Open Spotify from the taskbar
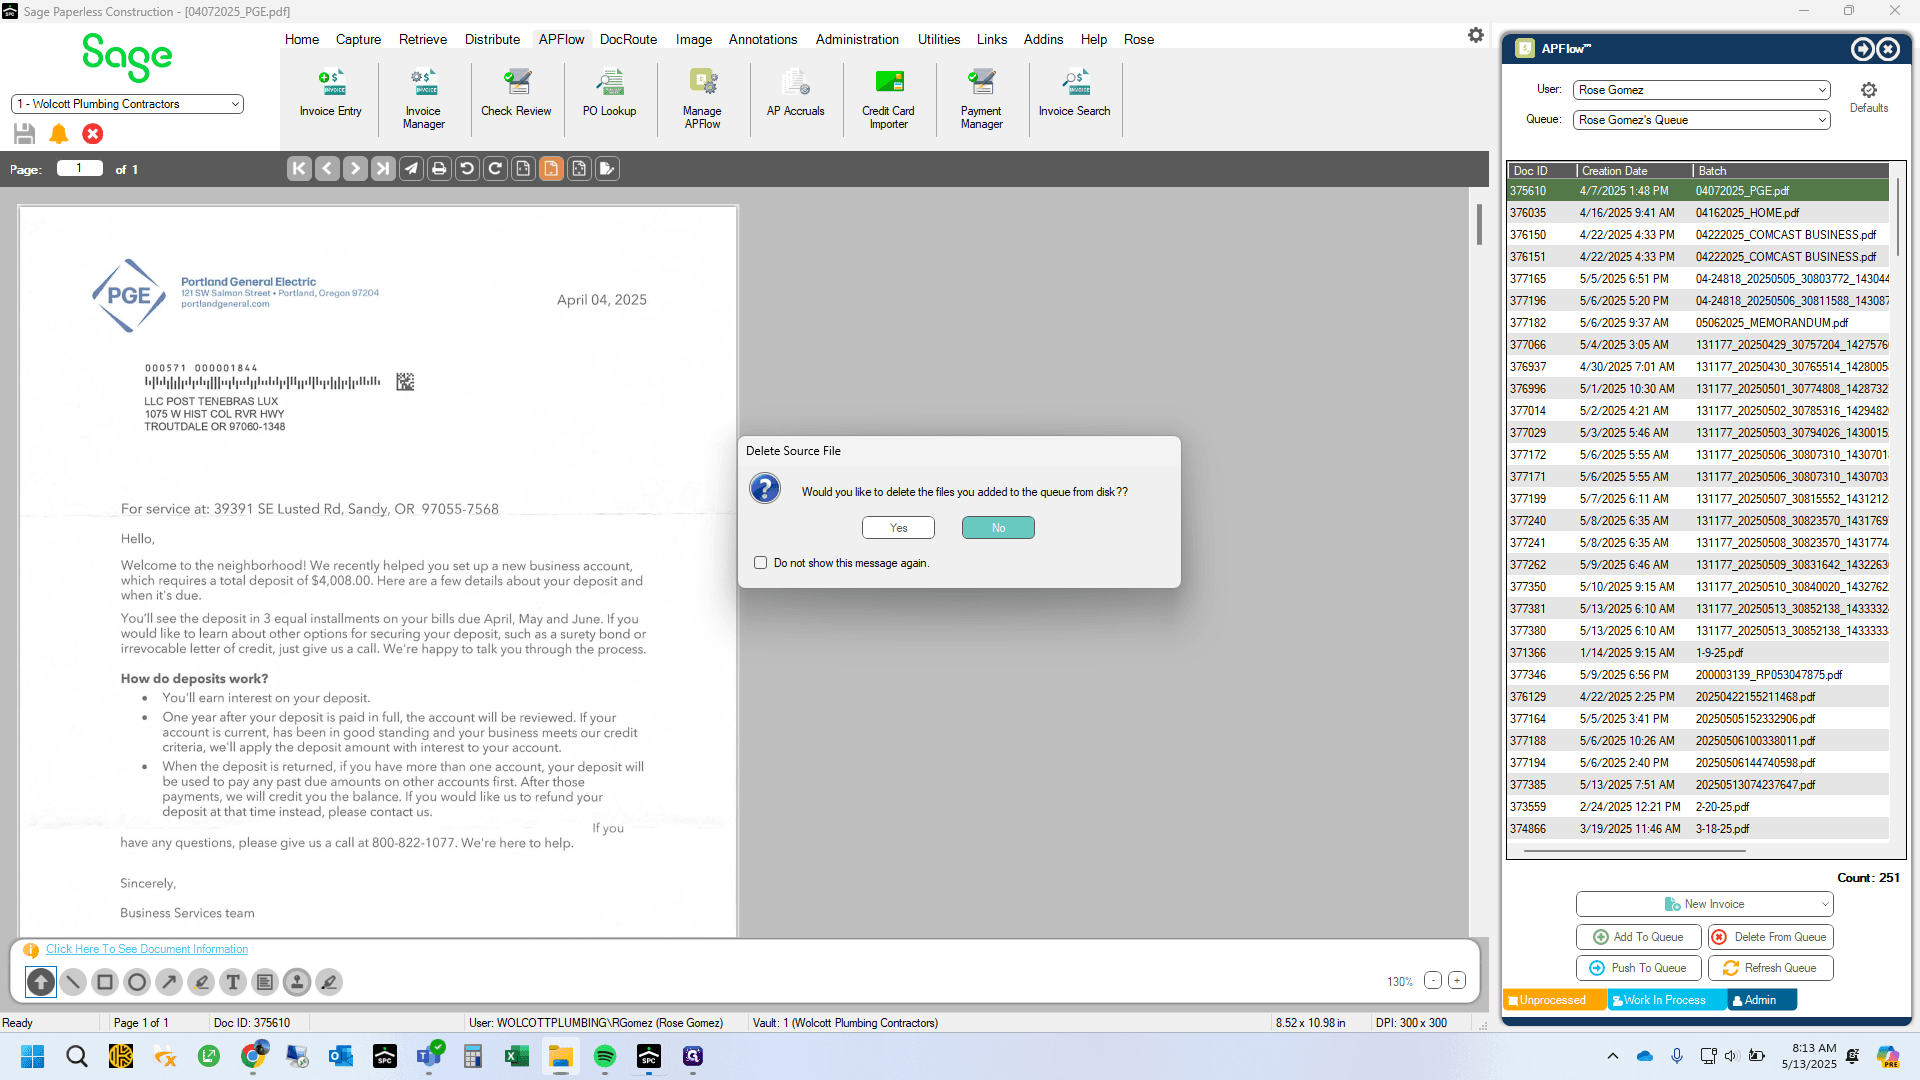 [605, 1056]
